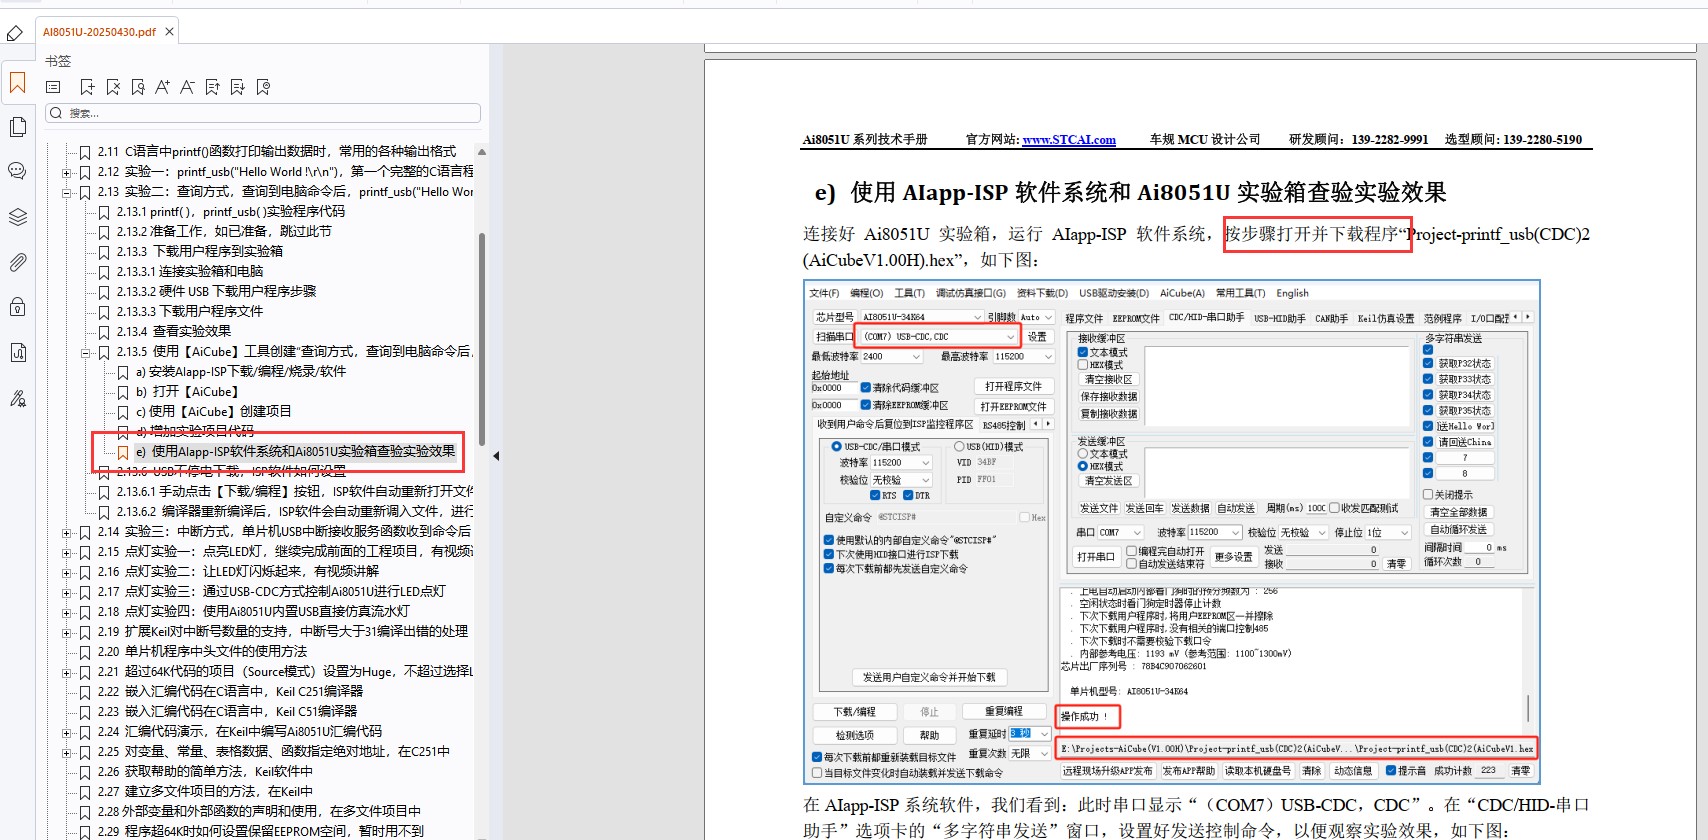Go to bookmark 2.13.6.1 手动点击【下载/编程】按钮

(295, 492)
